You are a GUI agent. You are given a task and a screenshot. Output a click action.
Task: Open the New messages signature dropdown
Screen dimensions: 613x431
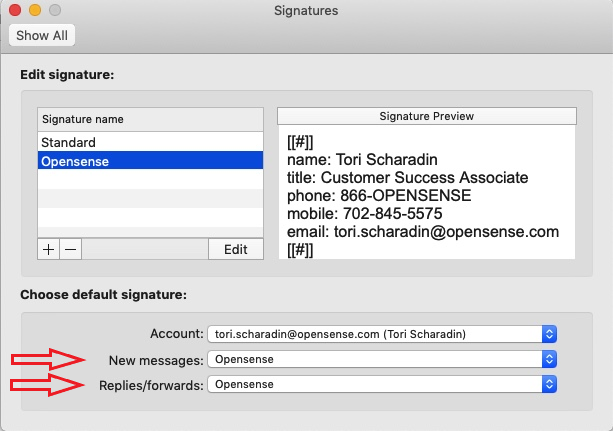[x=381, y=358]
